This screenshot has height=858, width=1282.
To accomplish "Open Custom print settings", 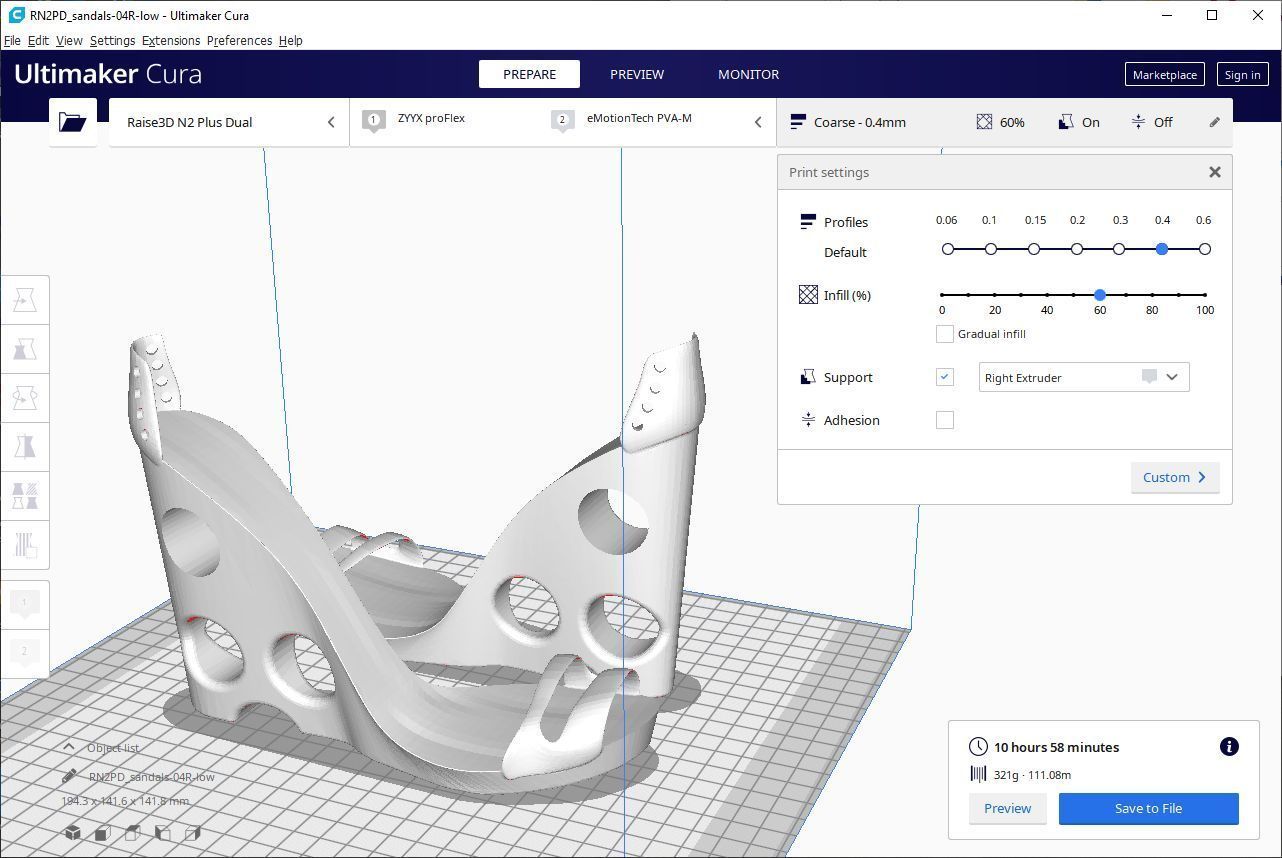I will click(x=1175, y=477).
